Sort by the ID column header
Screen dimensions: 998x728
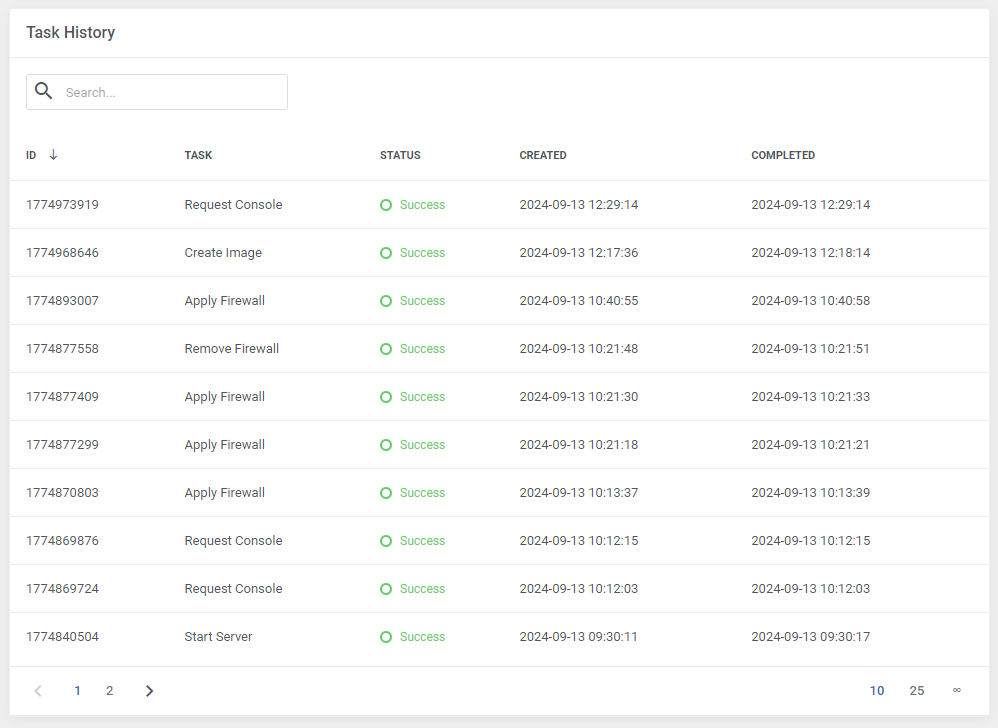(x=31, y=155)
